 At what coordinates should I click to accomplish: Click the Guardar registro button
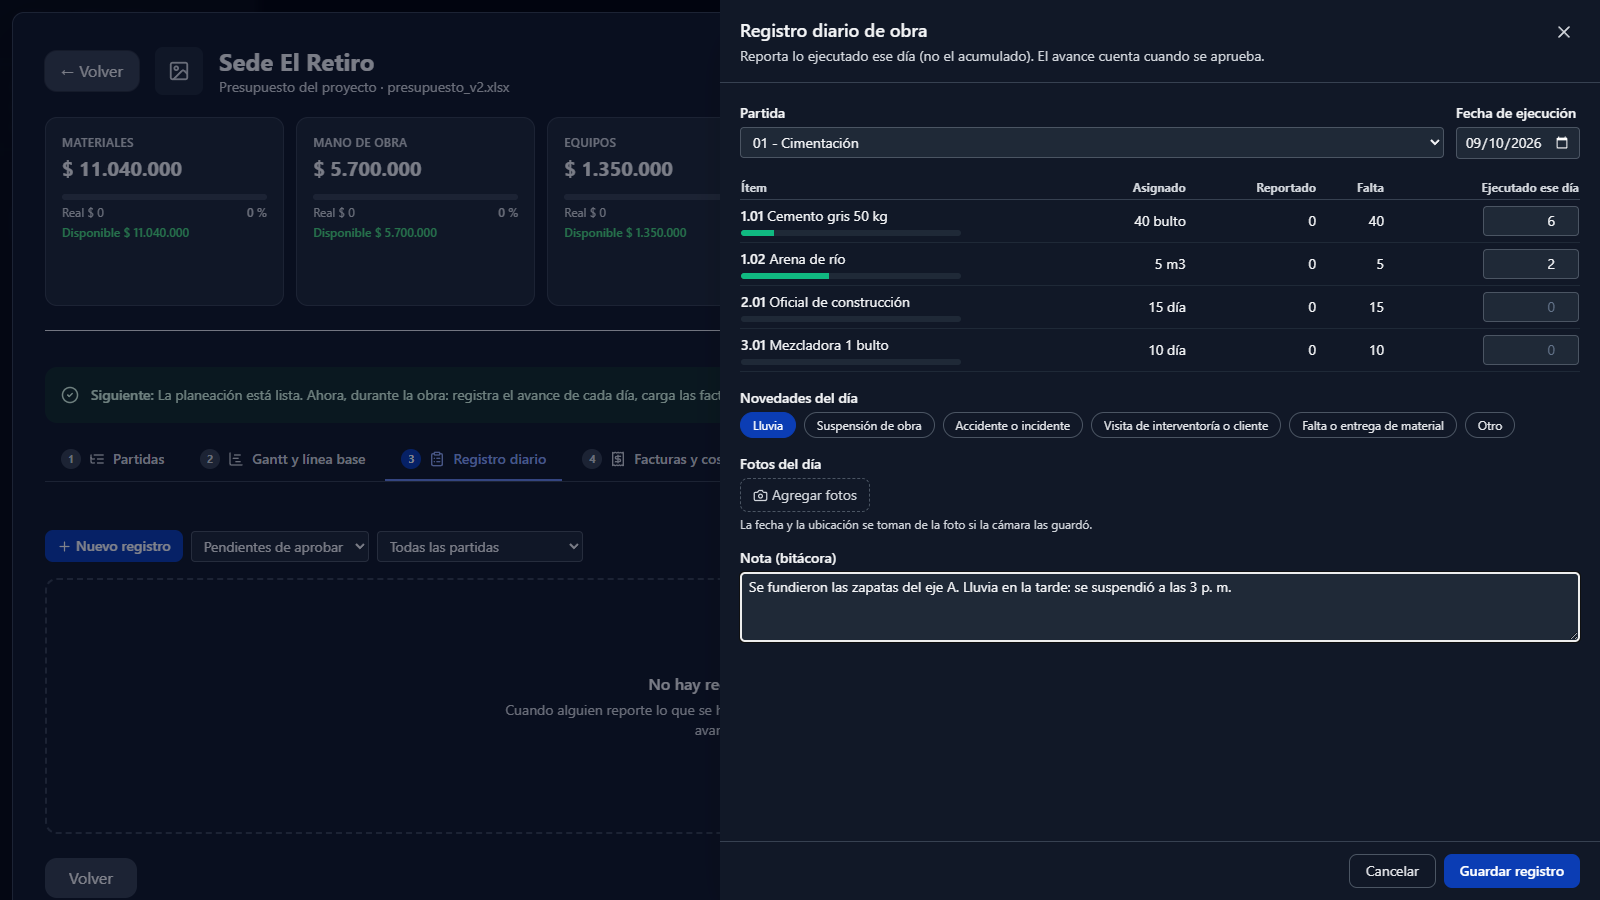pos(1512,871)
